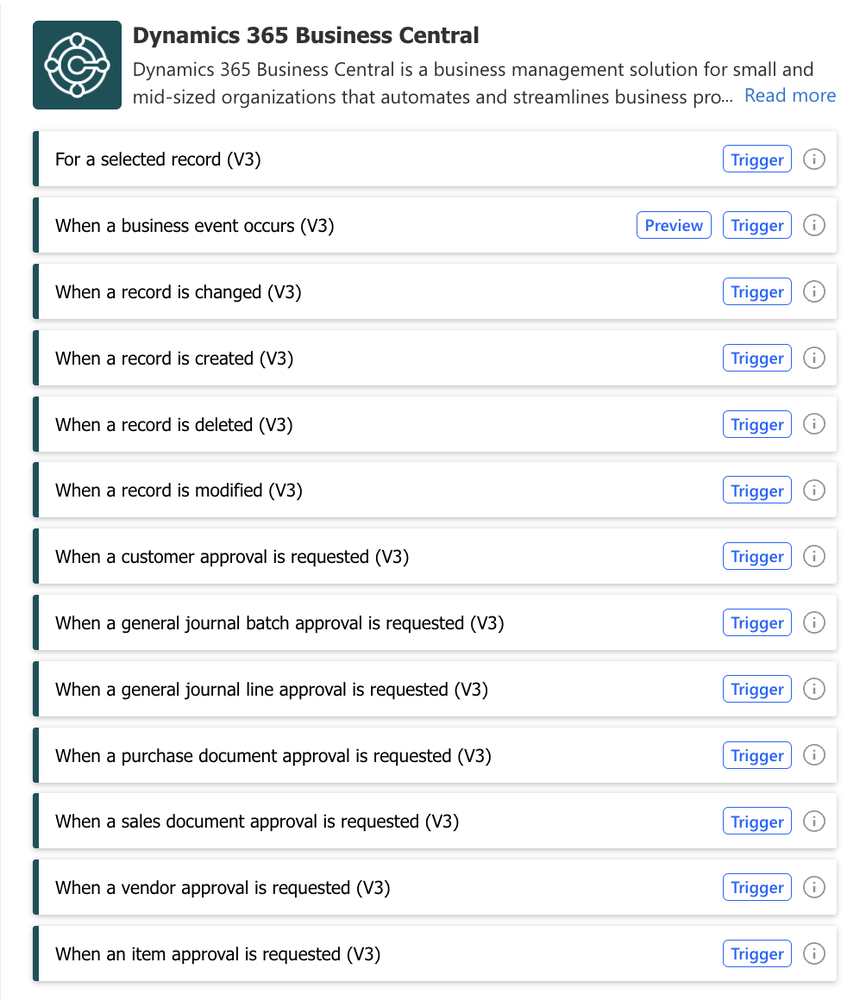The height and width of the screenshot is (1000, 866).
Task: Open info for general journal batch approval trigger
Action: 814,622
